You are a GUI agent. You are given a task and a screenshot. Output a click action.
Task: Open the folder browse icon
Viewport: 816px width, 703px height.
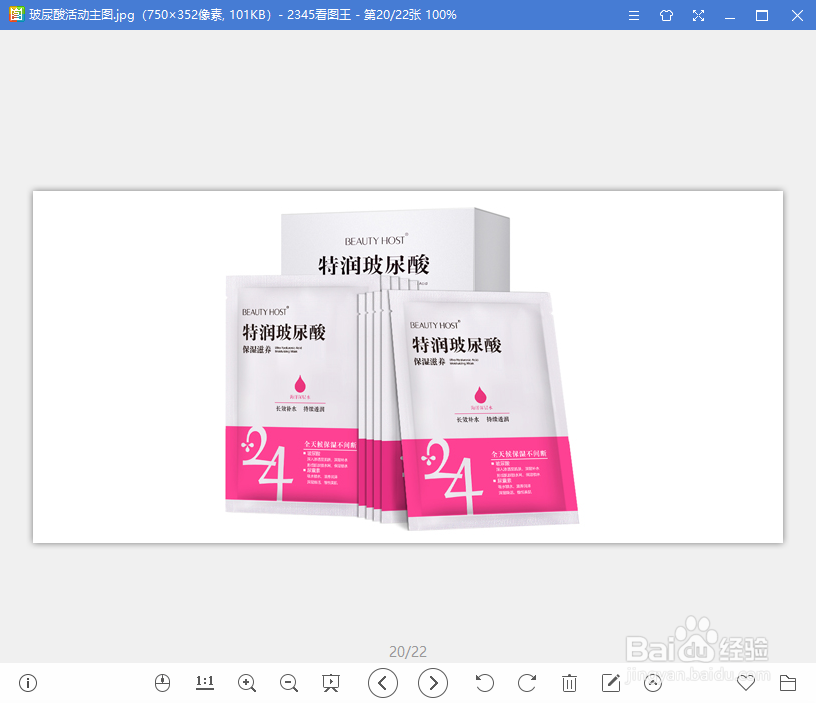point(788,683)
